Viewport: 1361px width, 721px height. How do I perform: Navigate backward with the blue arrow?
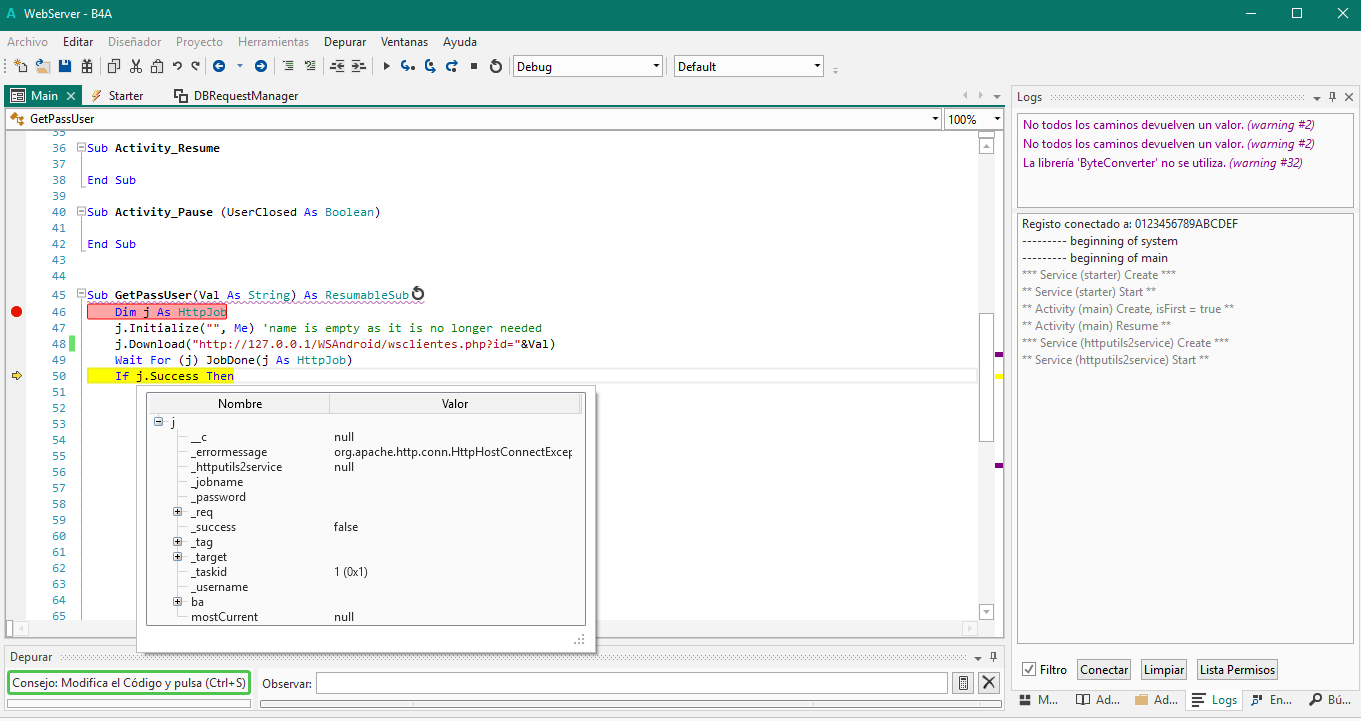pyautogui.click(x=219, y=67)
